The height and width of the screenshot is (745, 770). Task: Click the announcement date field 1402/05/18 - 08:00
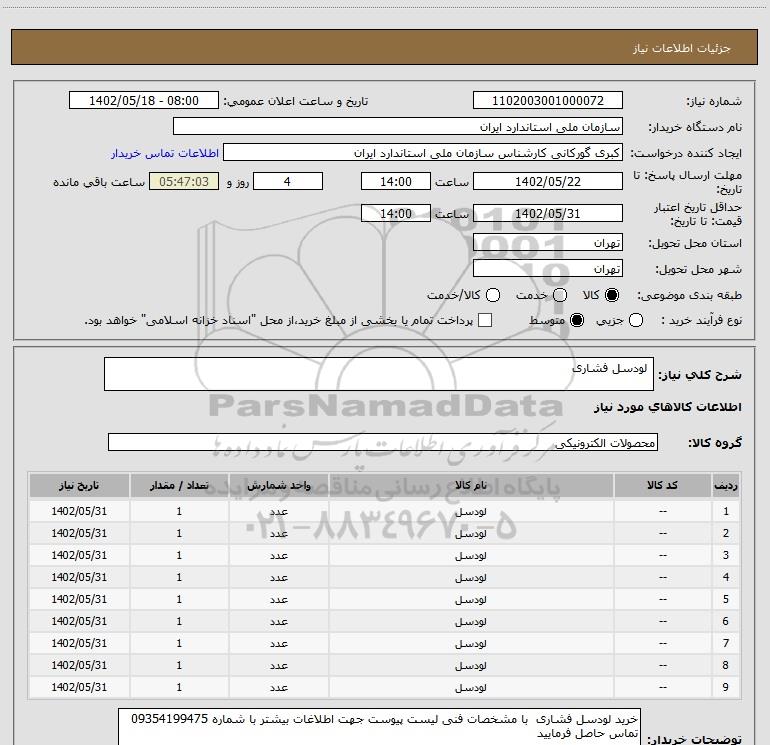pyautogui.click(x=144, y=101)
